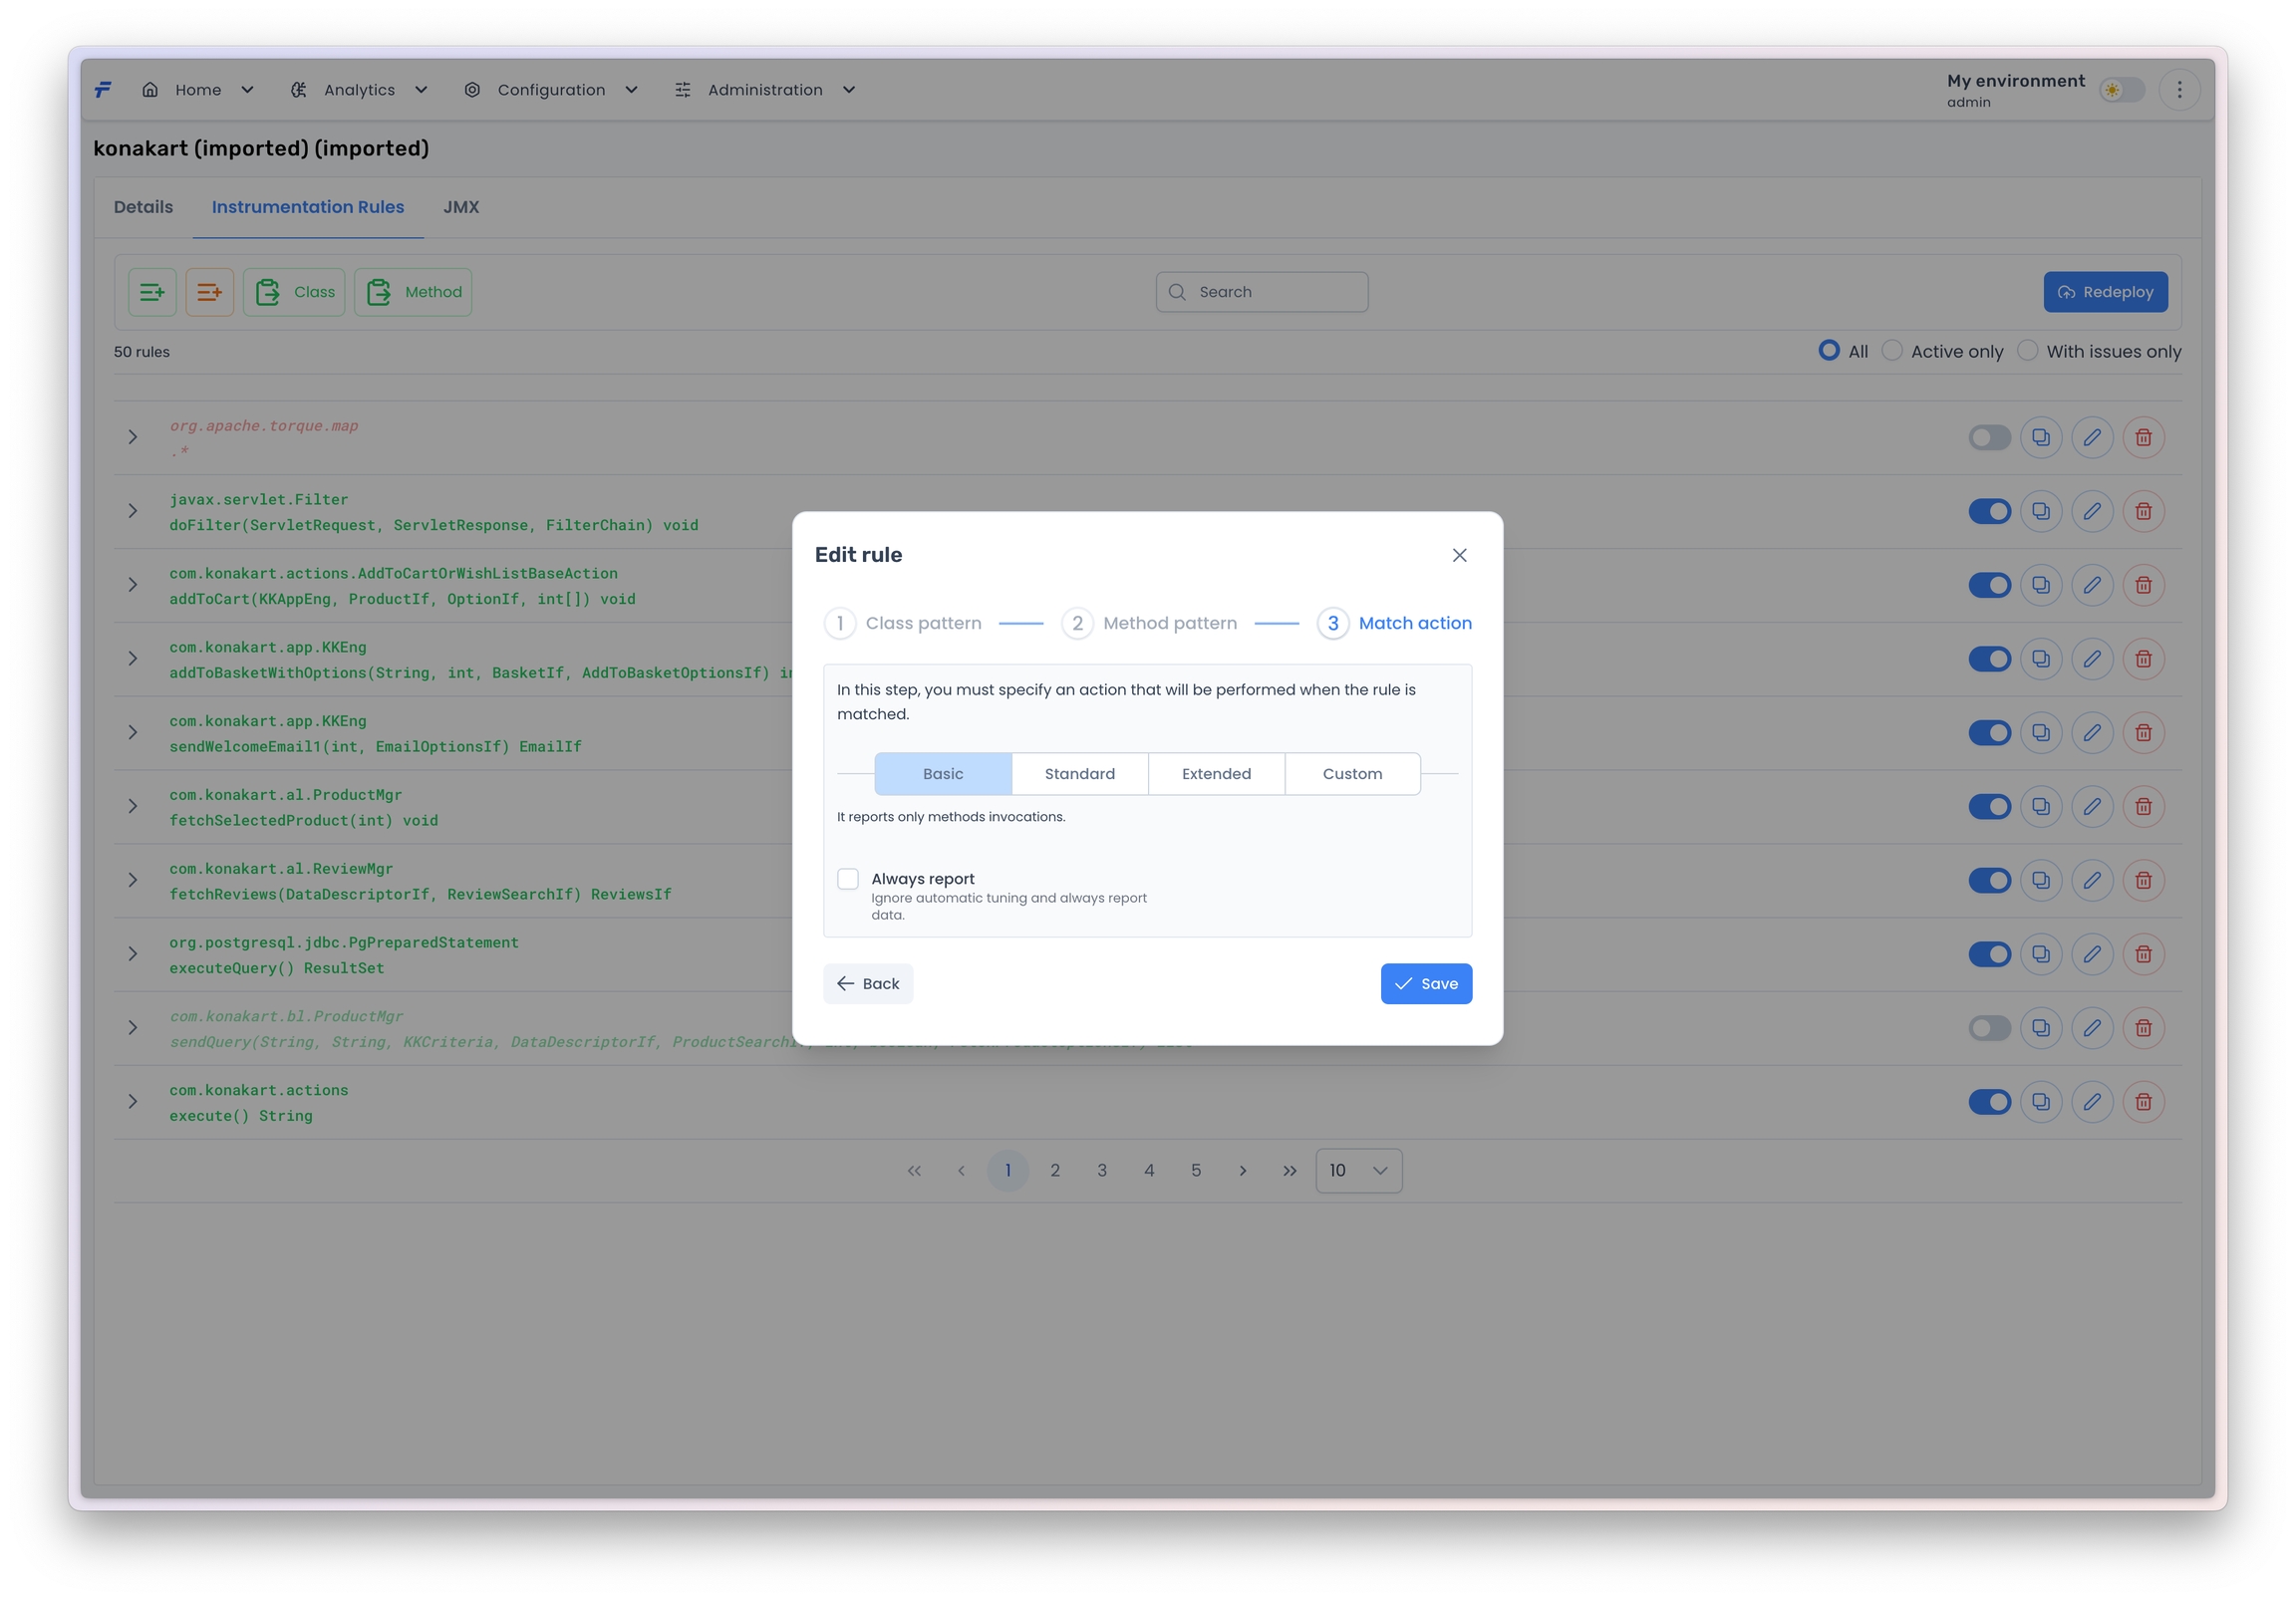
Task: Toggle the light/dark theme switch
Action: point(2121,90)
